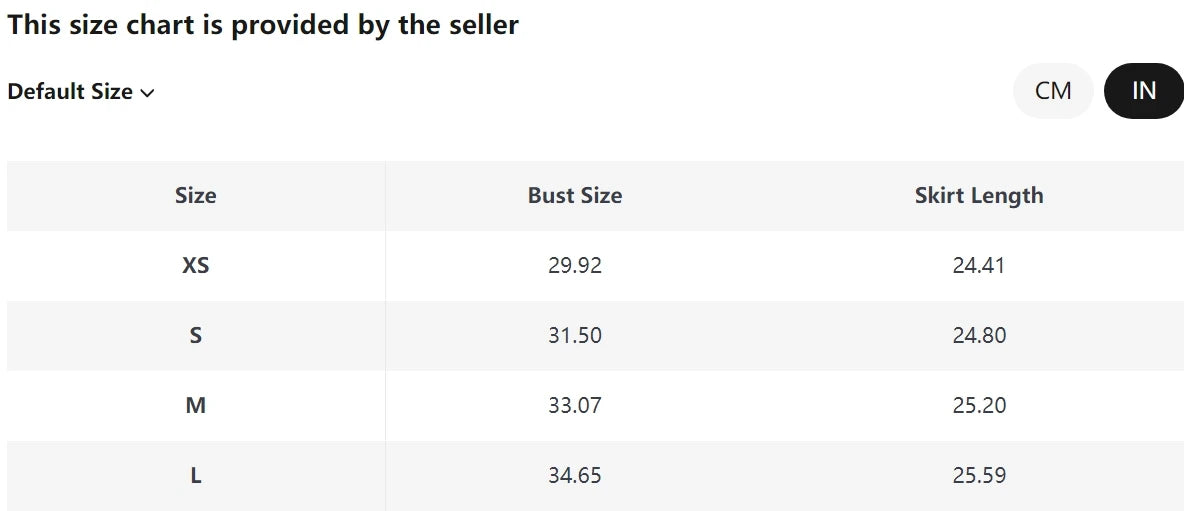The image size is (1184, 511).
Task: Select the XS size row label
Action: tap(195, 266)
